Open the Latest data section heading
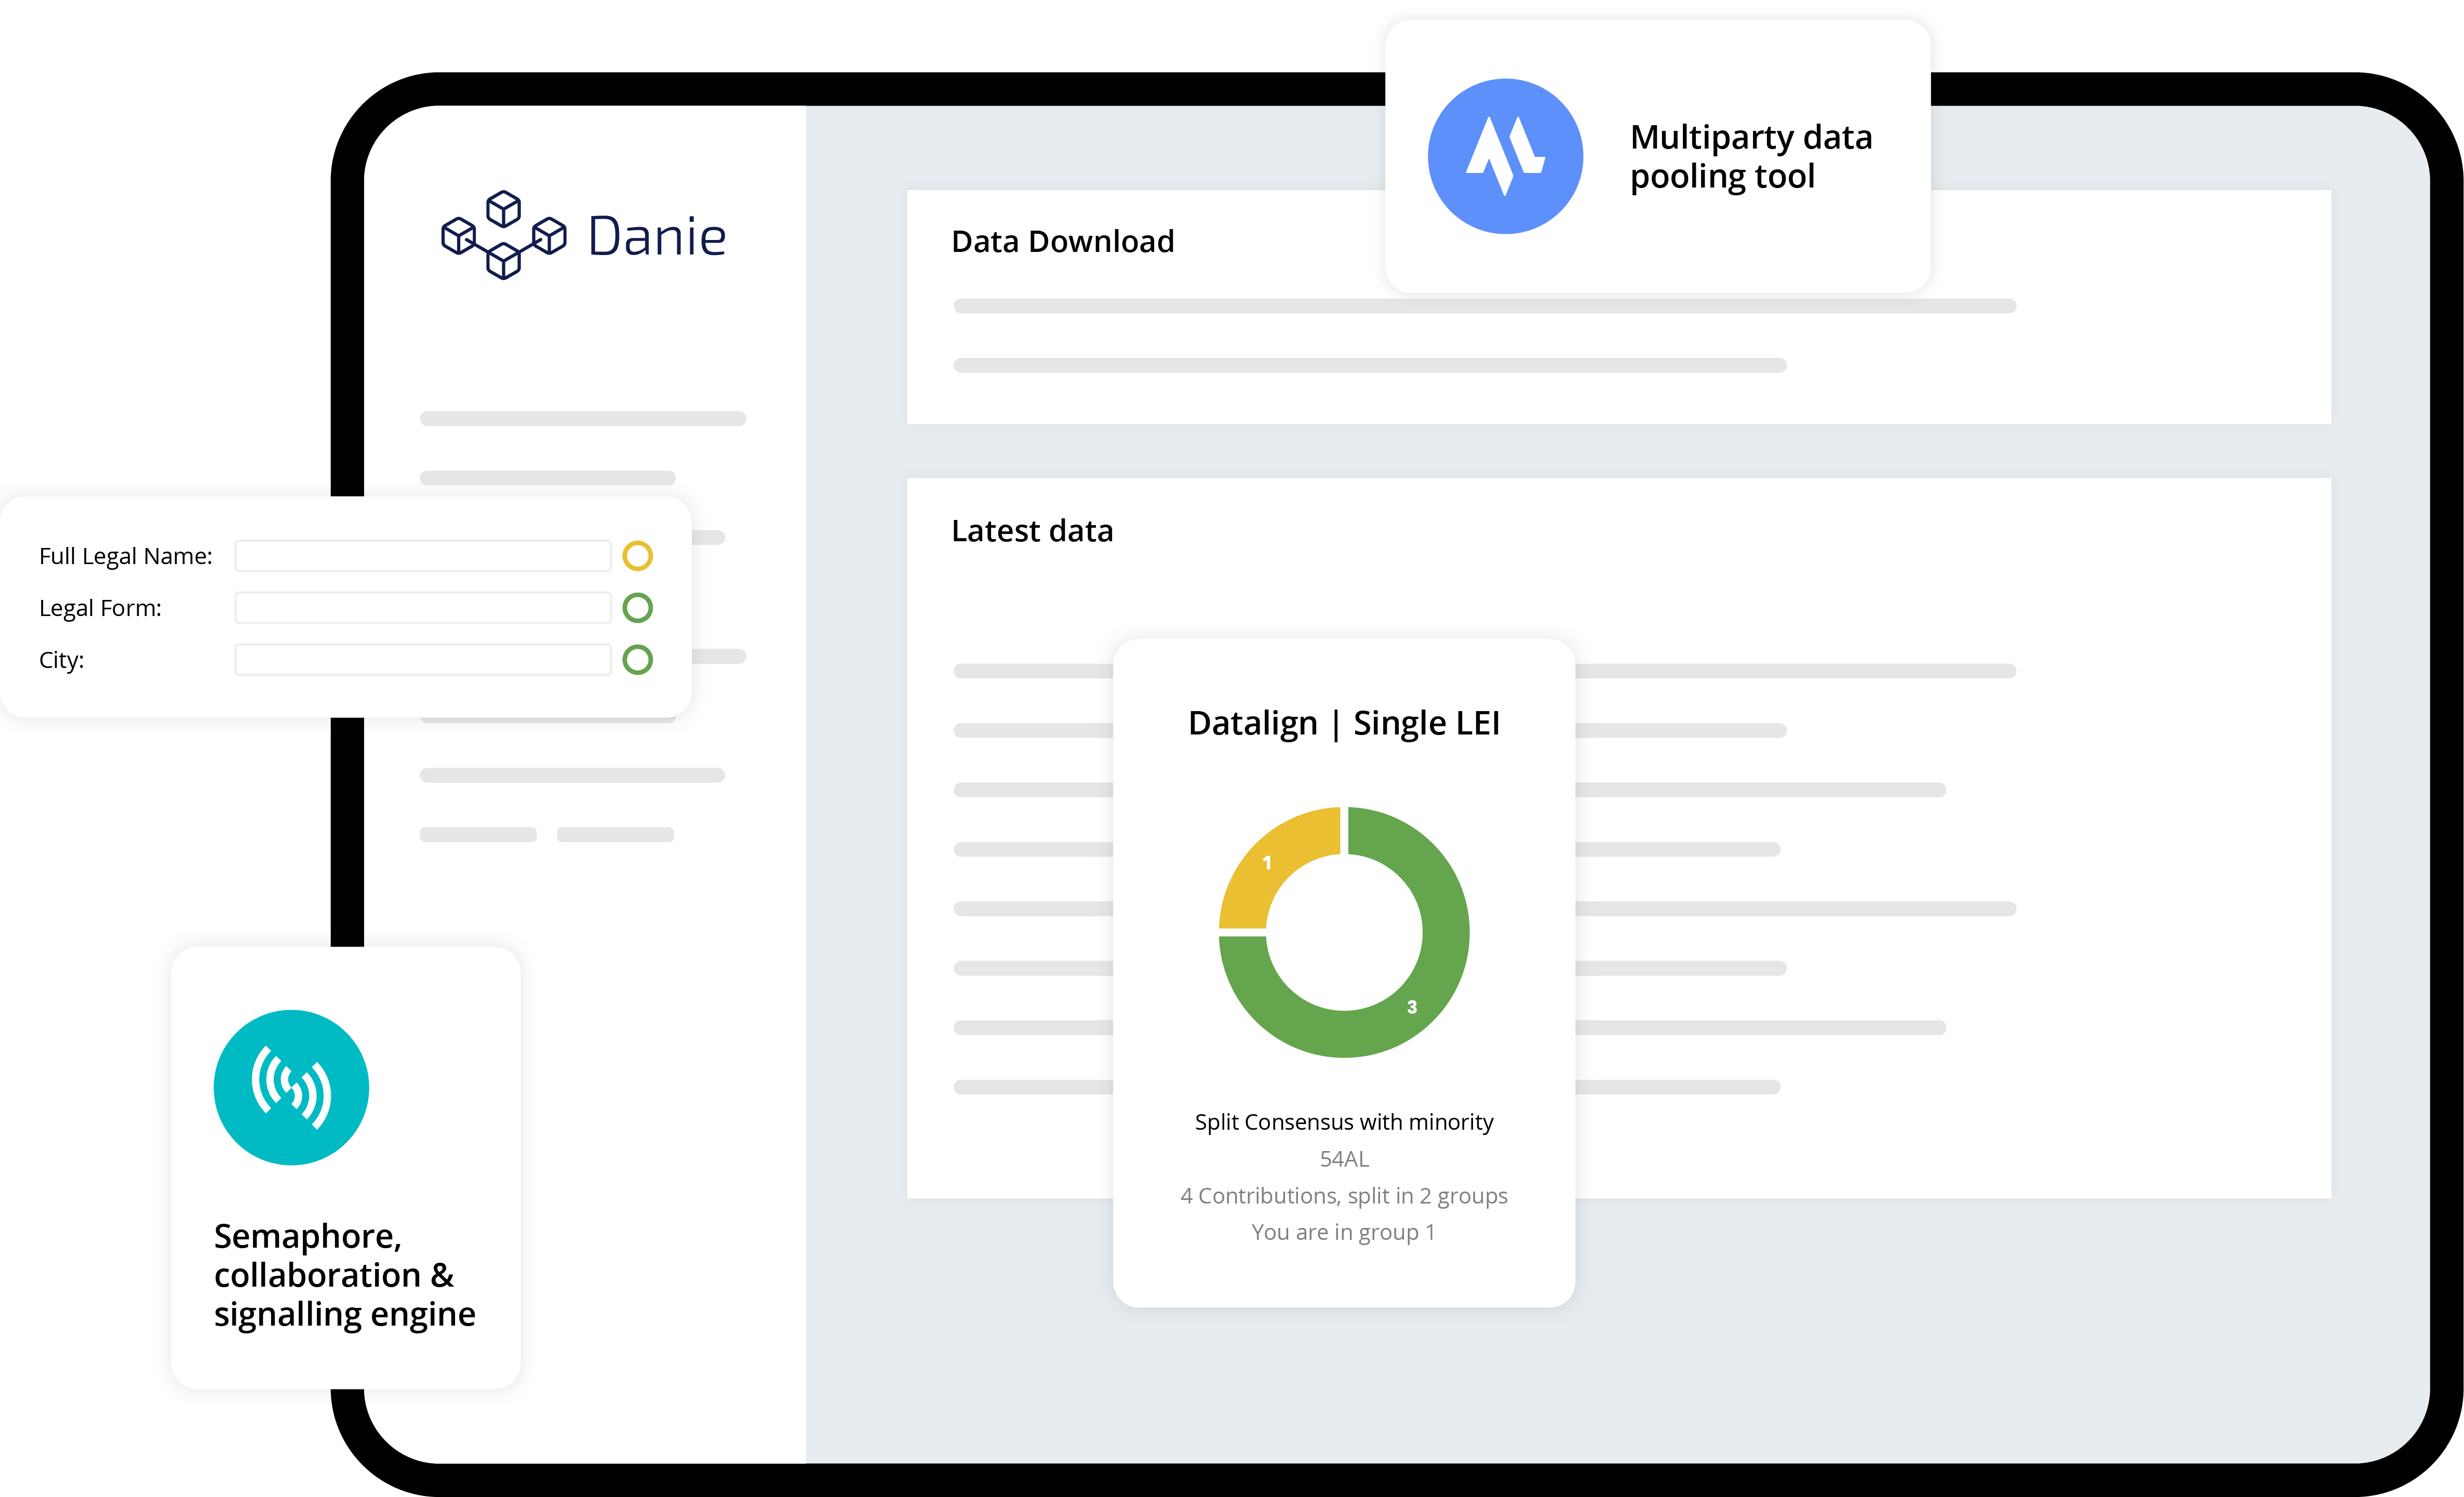 pos(1031,531)
